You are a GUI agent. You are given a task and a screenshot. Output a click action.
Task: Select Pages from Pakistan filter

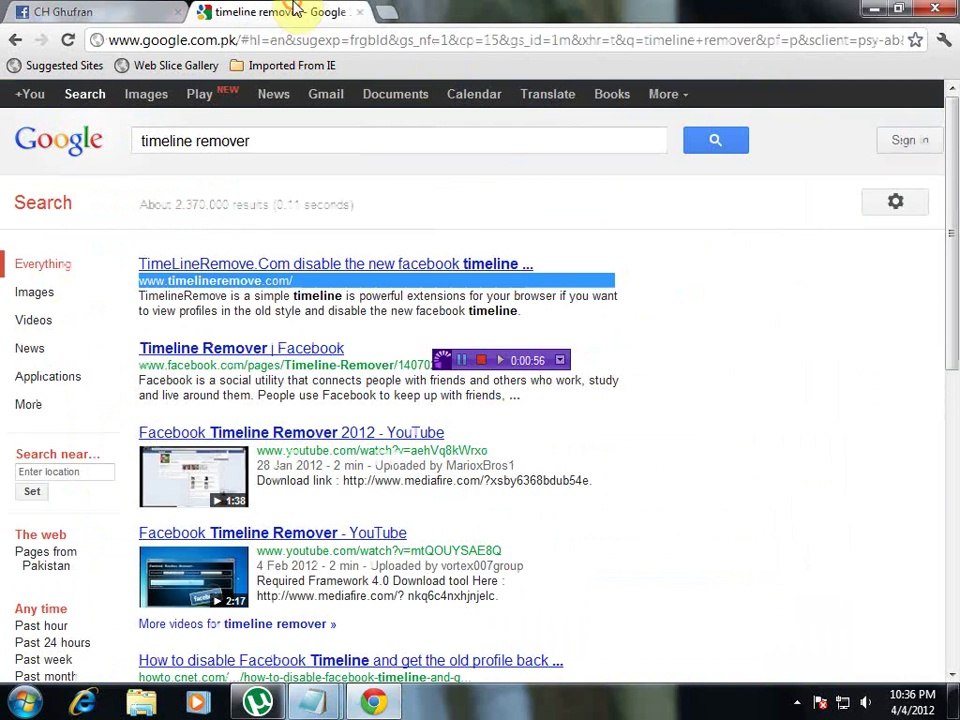pos(46,558)
